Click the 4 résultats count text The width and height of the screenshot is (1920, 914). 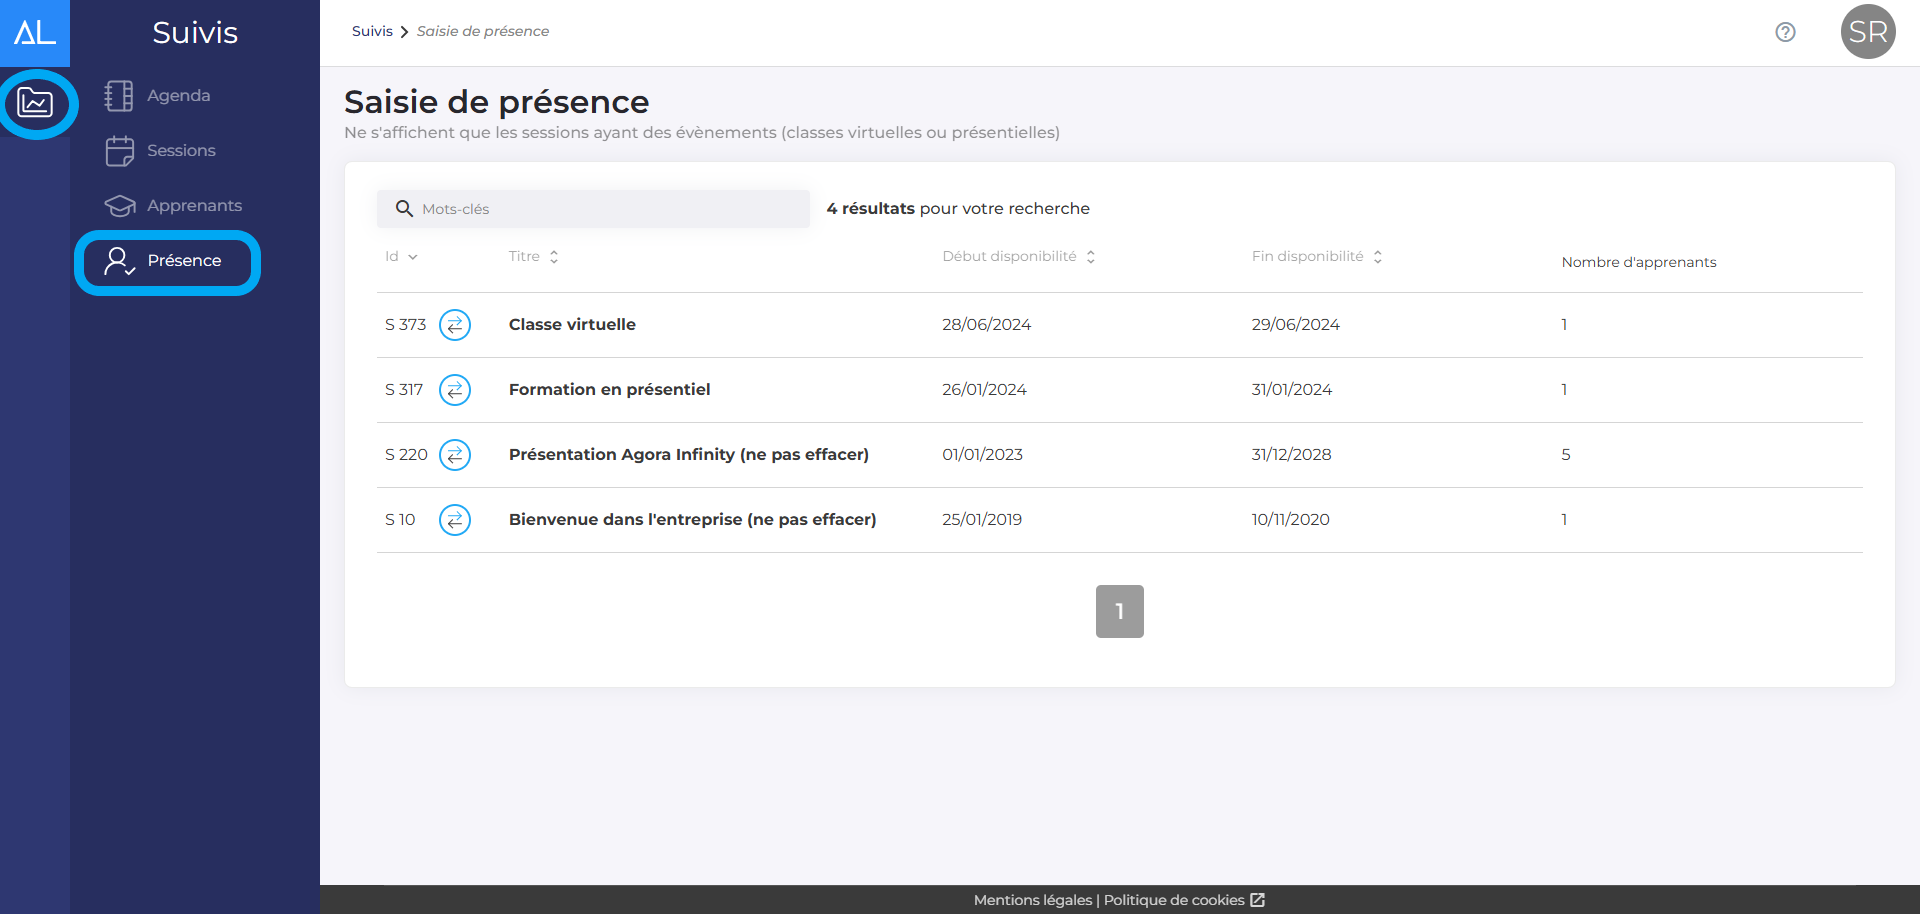click(871, 208)
